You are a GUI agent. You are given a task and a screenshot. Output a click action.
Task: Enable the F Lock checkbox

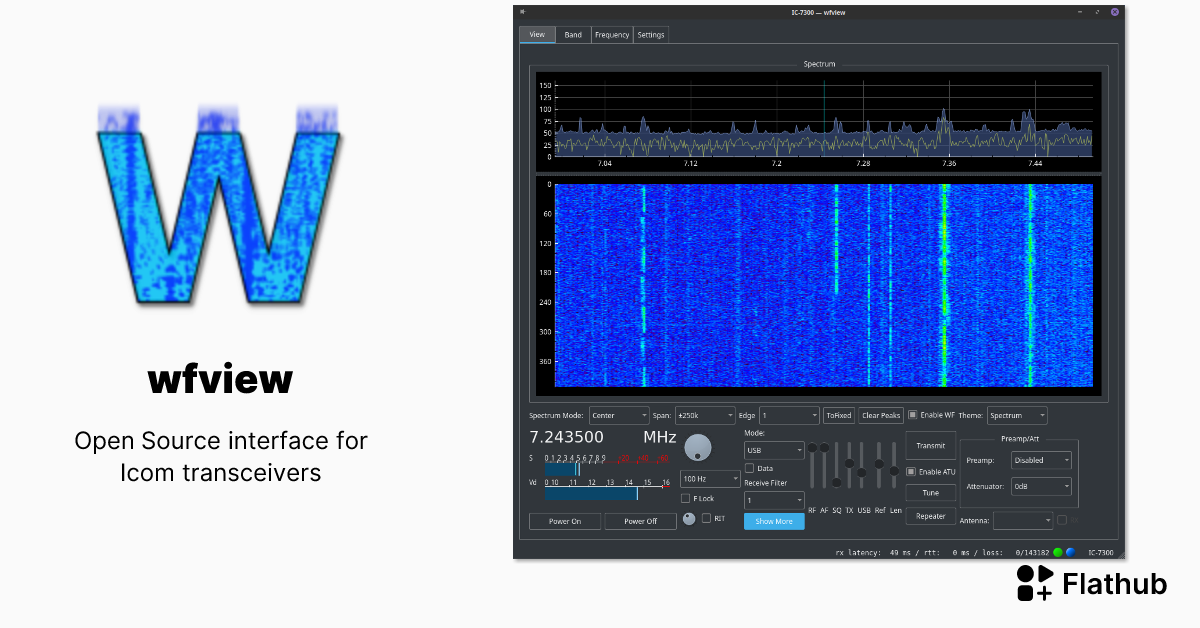point(685,498)
